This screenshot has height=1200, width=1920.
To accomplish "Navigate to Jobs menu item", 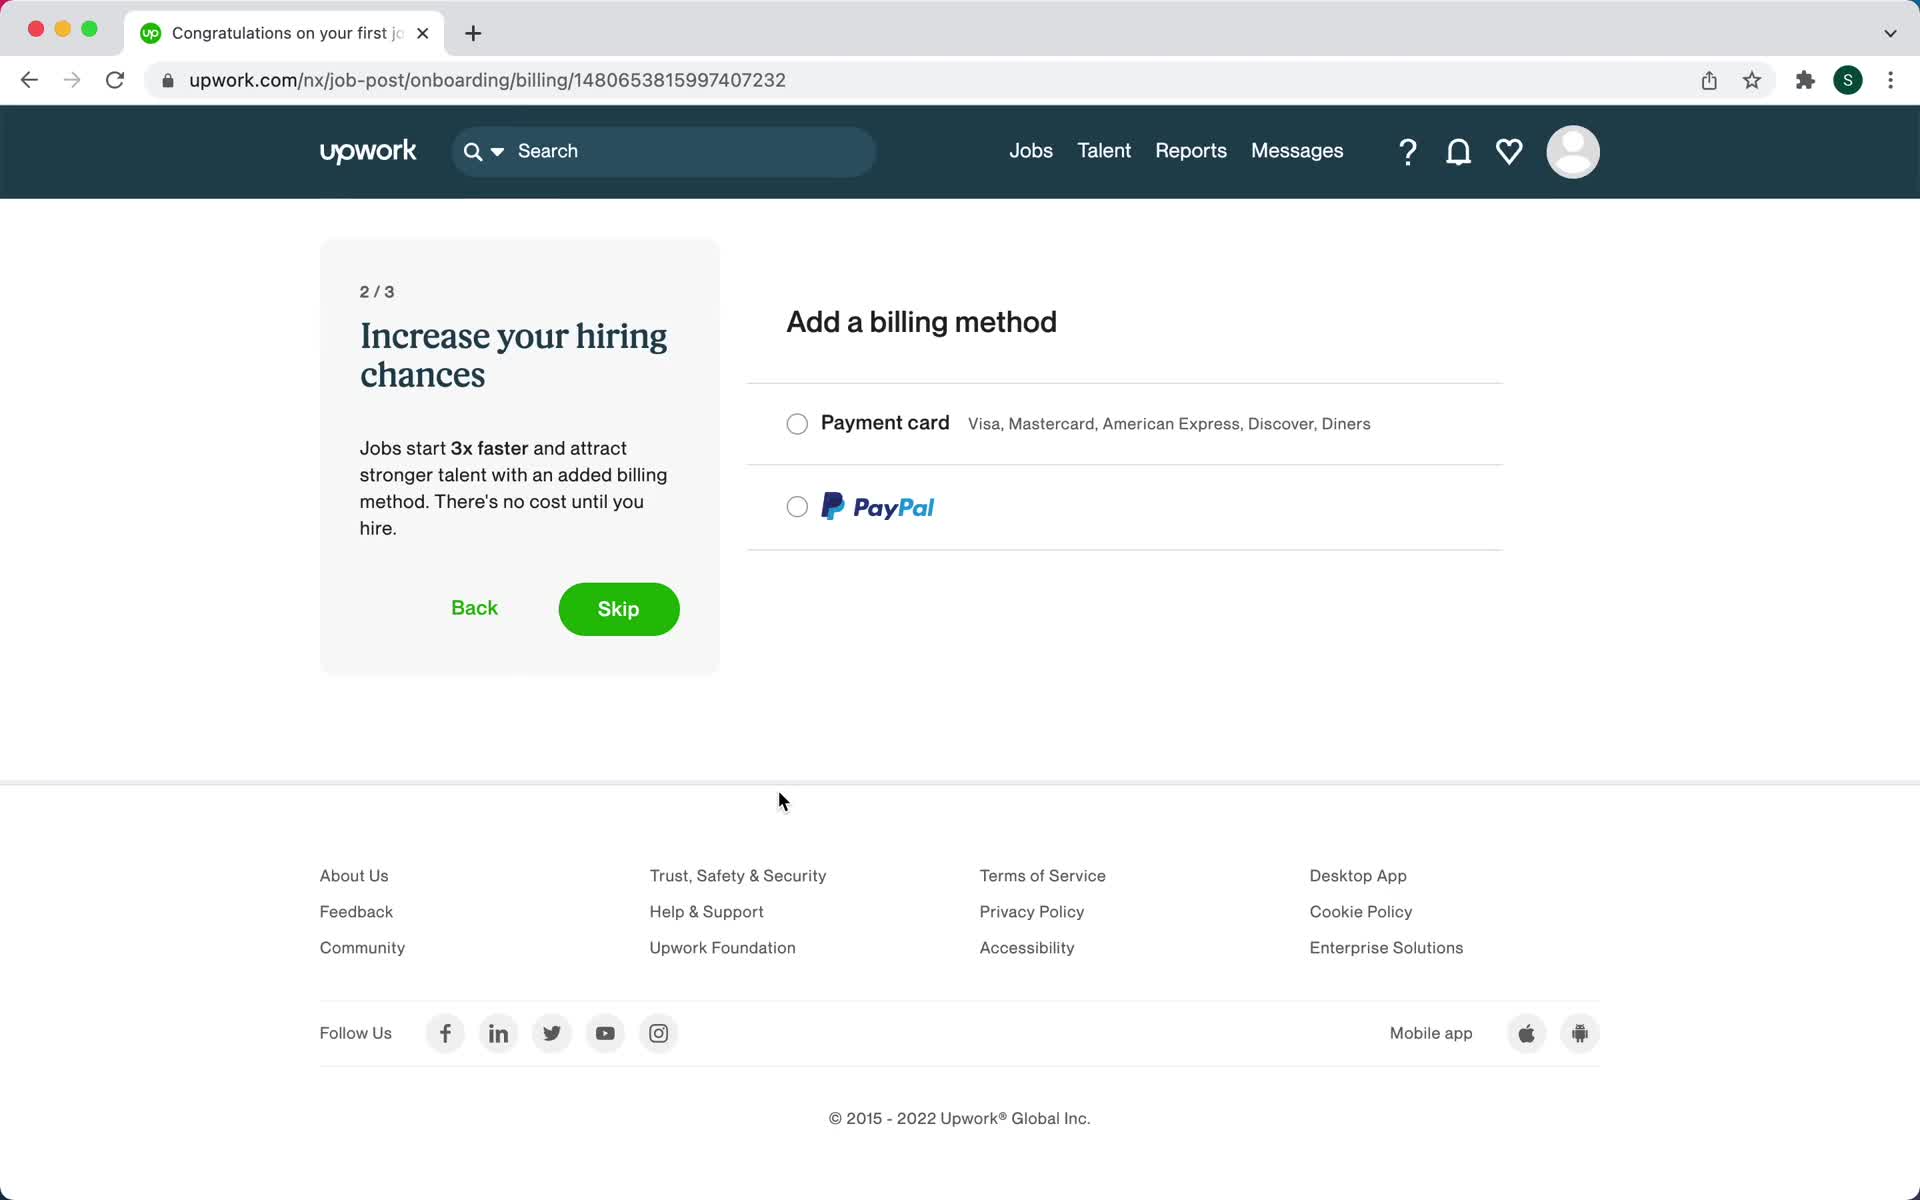I will (1031, 152).
